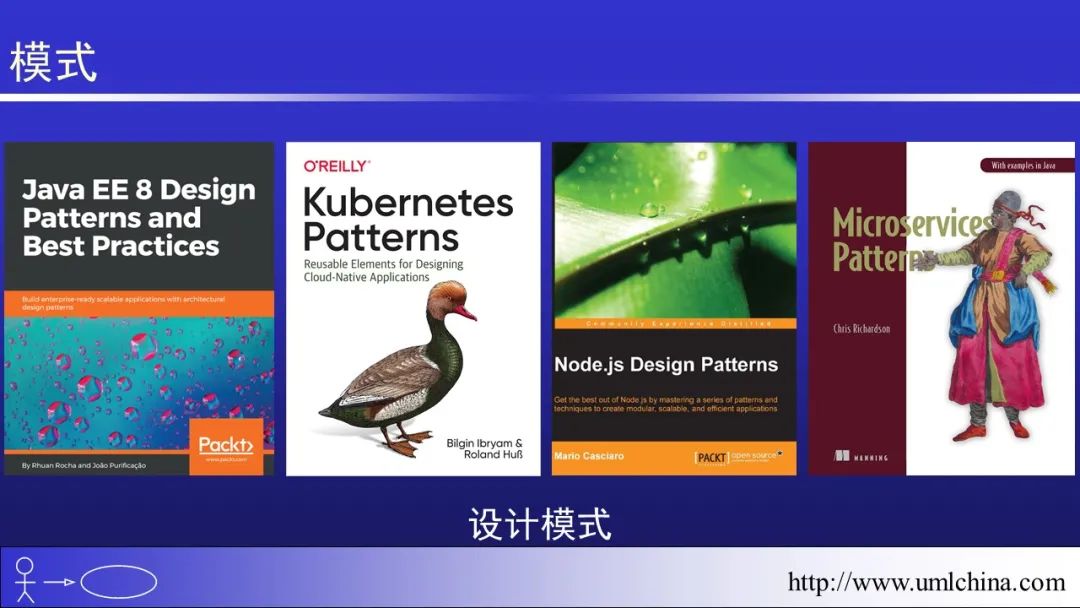Click the author name Mario Casciaro
This screenshot has height=608, width=1080.
pos(589,456)
